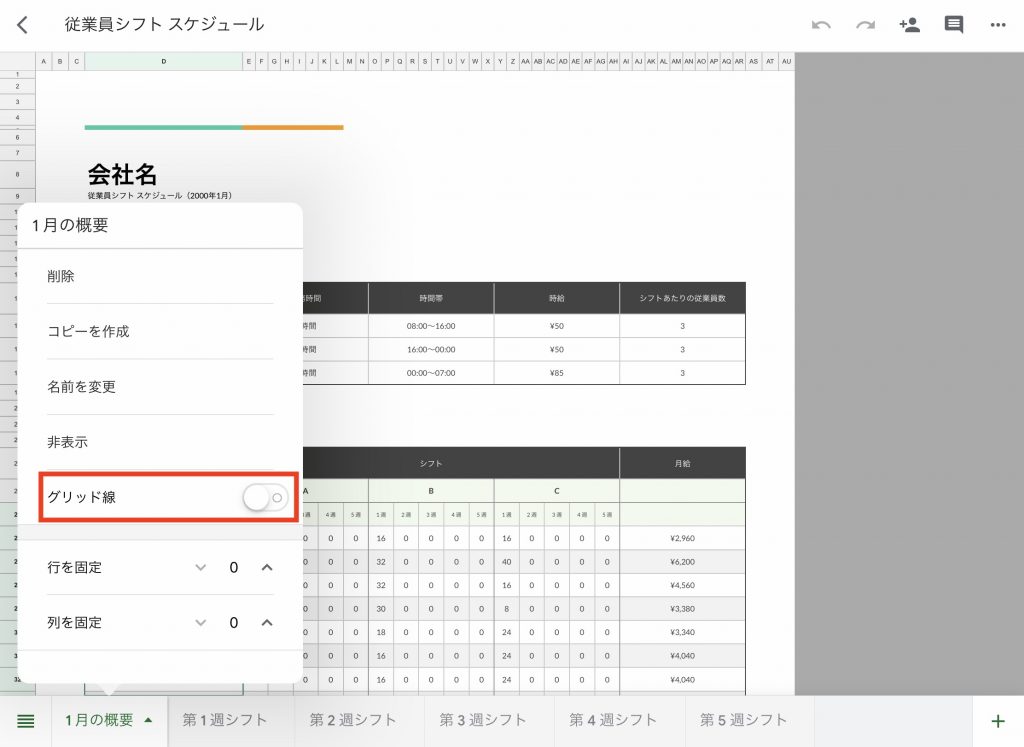The height and width of the screenshot is (747, 1024).
Task: Decrease 行を固定 with down chevron
Action: tap(201, 567)
